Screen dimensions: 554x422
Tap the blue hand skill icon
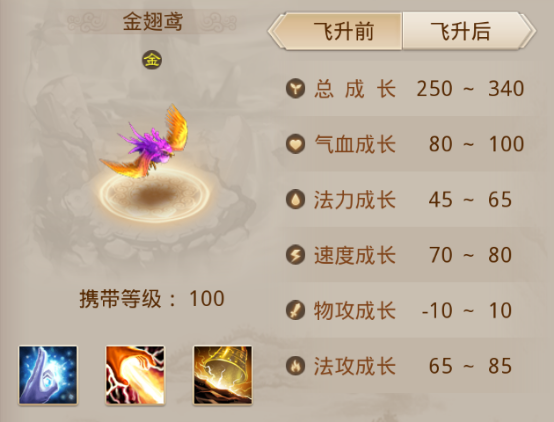(x=48, y=375)
